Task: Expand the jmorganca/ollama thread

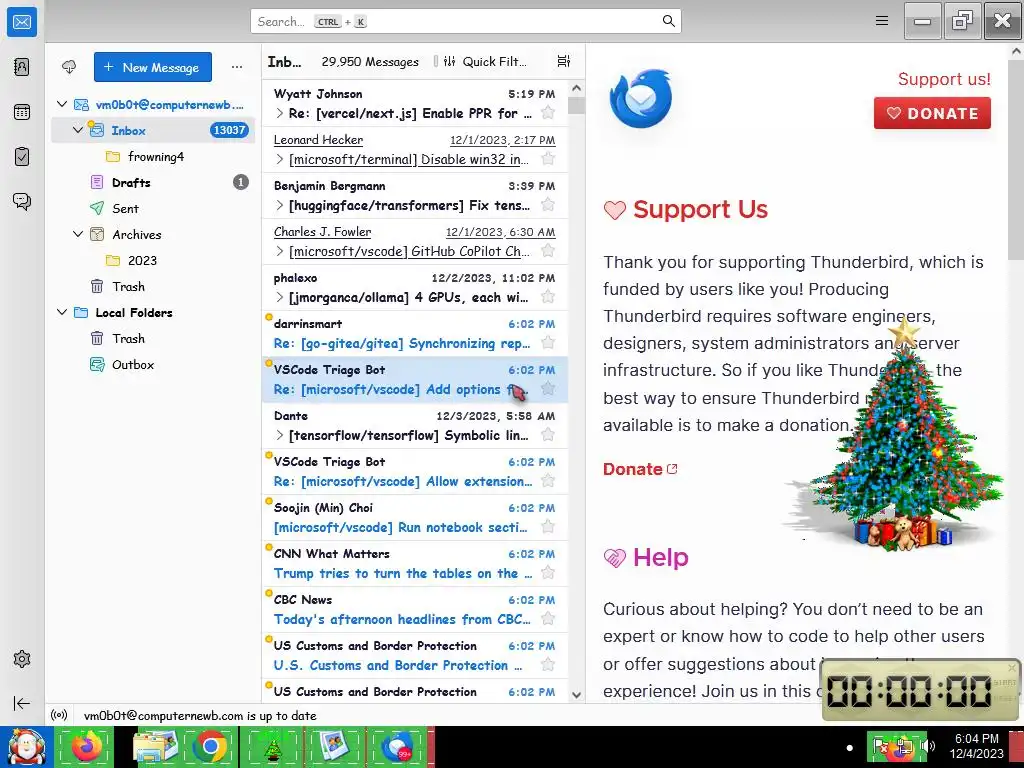Action: pos(280,297)
